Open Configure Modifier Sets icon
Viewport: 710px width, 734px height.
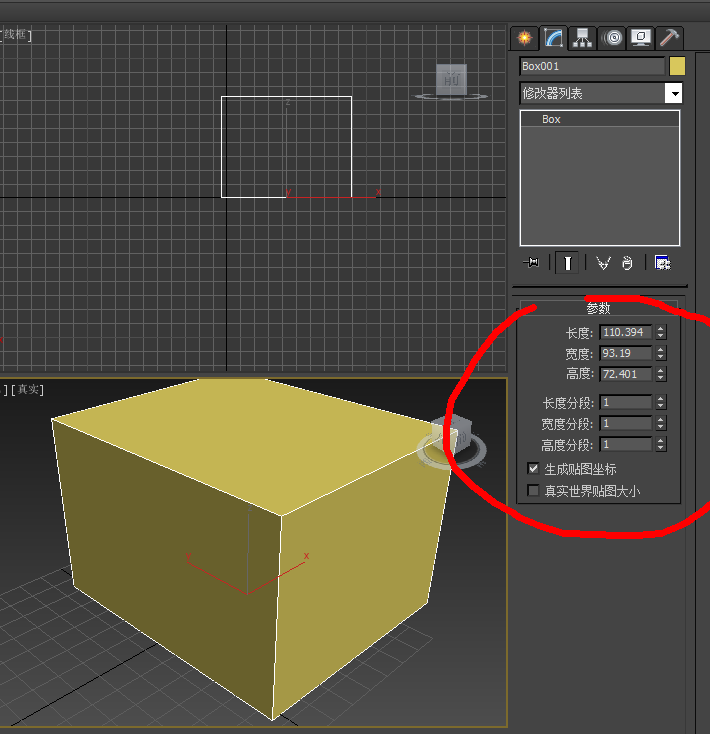coord(662,263)
